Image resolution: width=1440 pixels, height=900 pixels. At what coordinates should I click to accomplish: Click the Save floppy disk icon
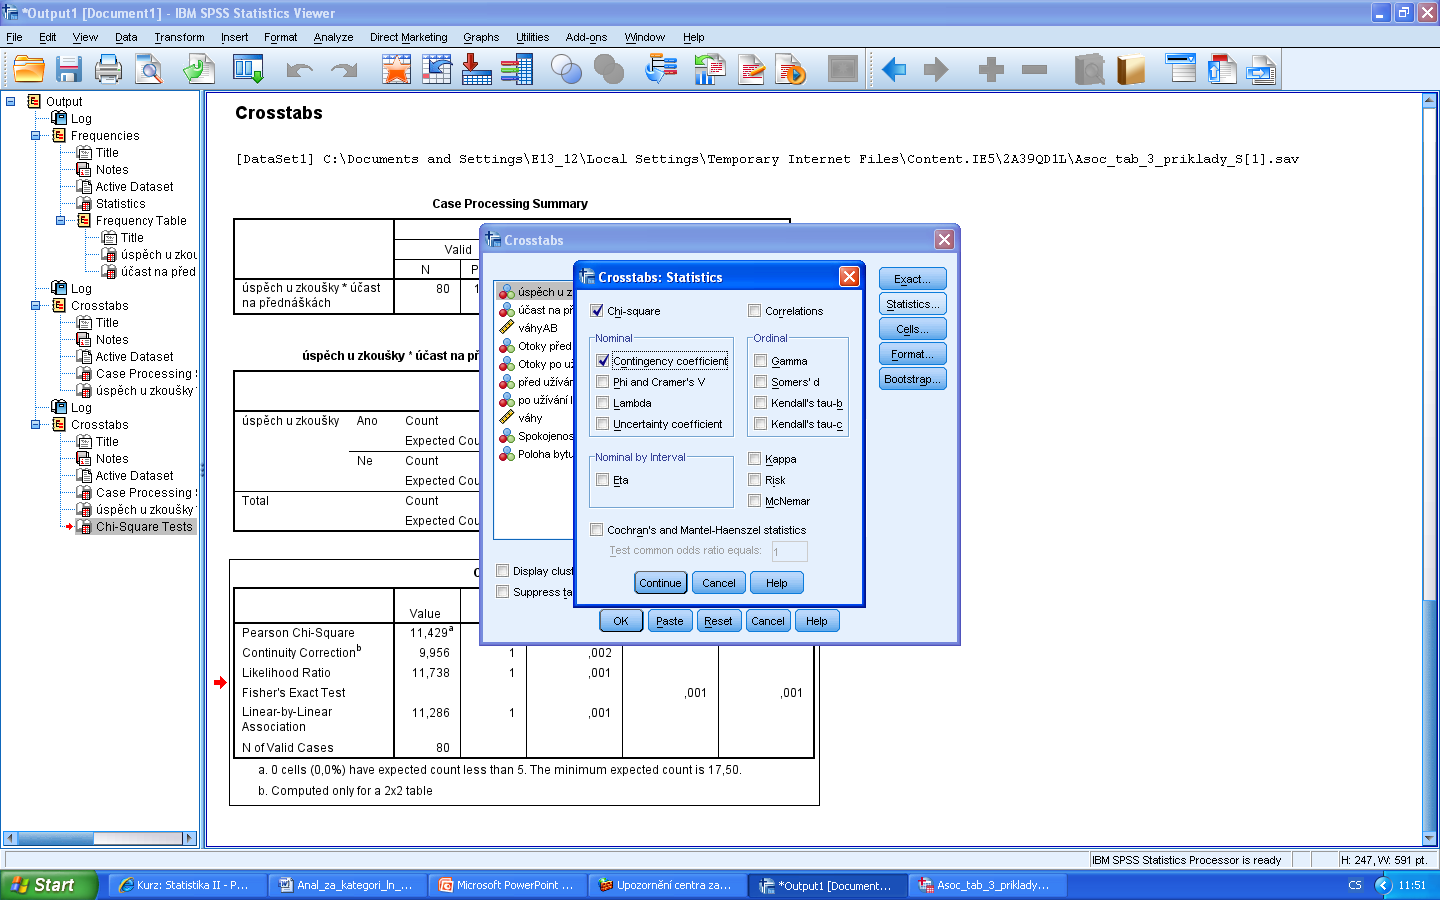(68, 69)
